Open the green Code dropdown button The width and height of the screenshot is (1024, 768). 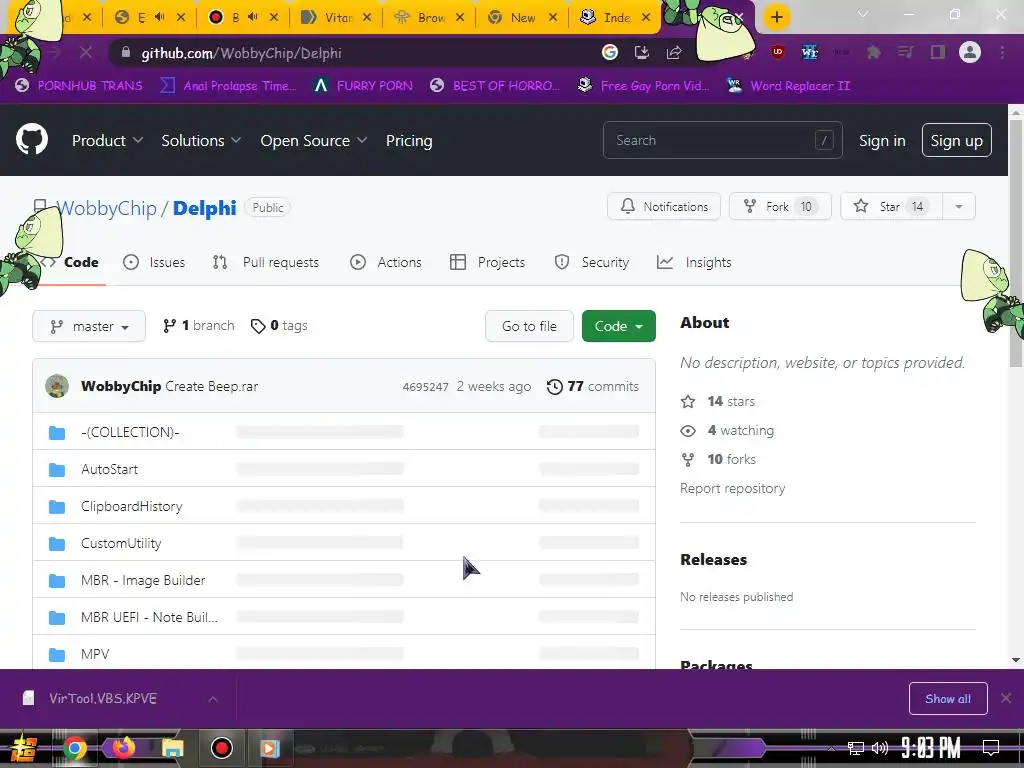(618, 326)
